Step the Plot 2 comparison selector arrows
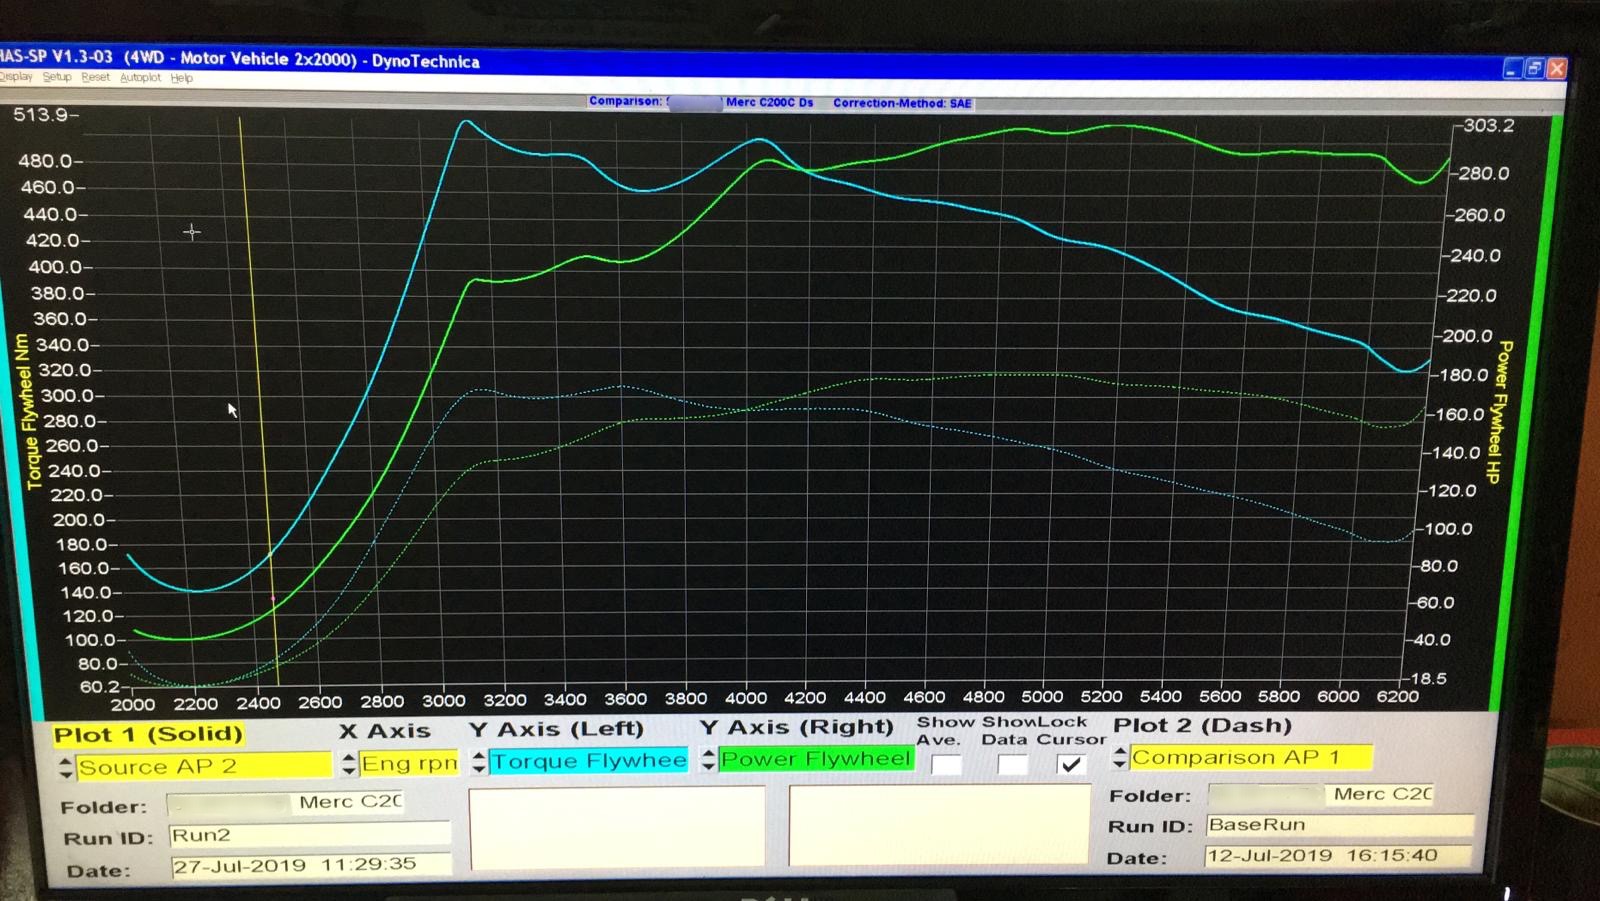Screen dimensions: 1600x901 (x=1120, y=758)
